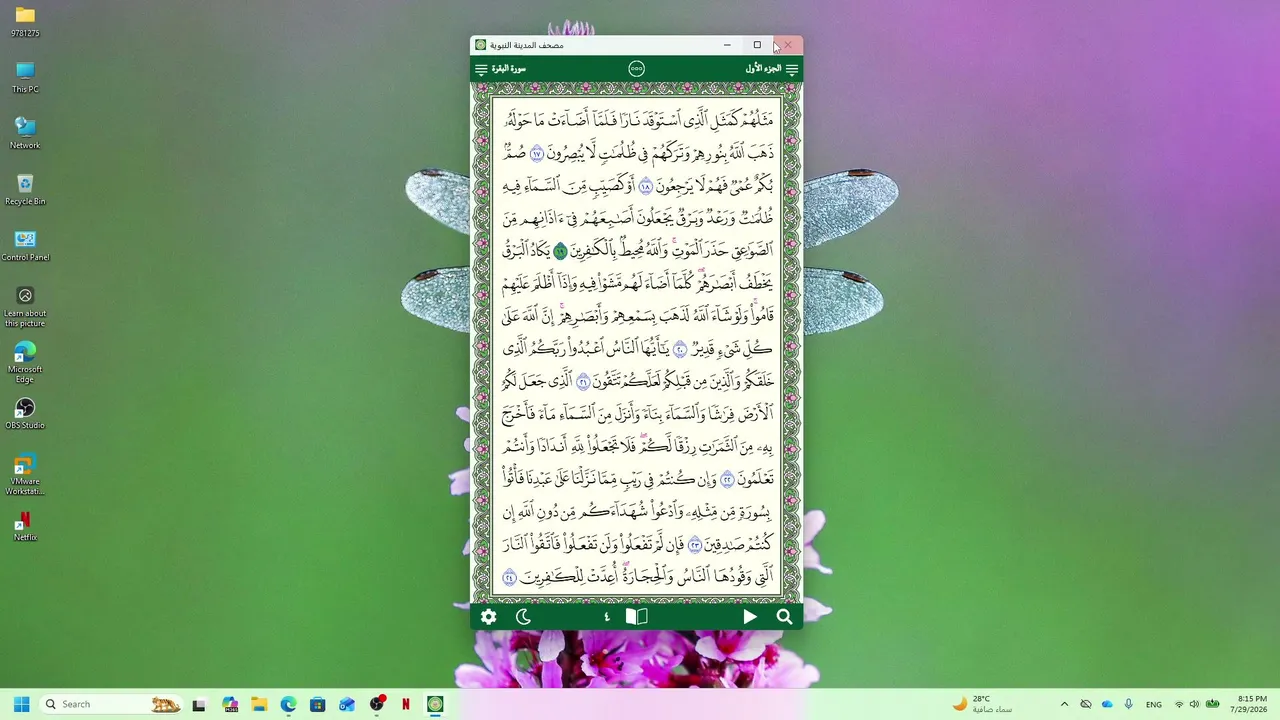Close the mushaf window
The height and width of the screenshot is (720, 1280).
[787, 45]
